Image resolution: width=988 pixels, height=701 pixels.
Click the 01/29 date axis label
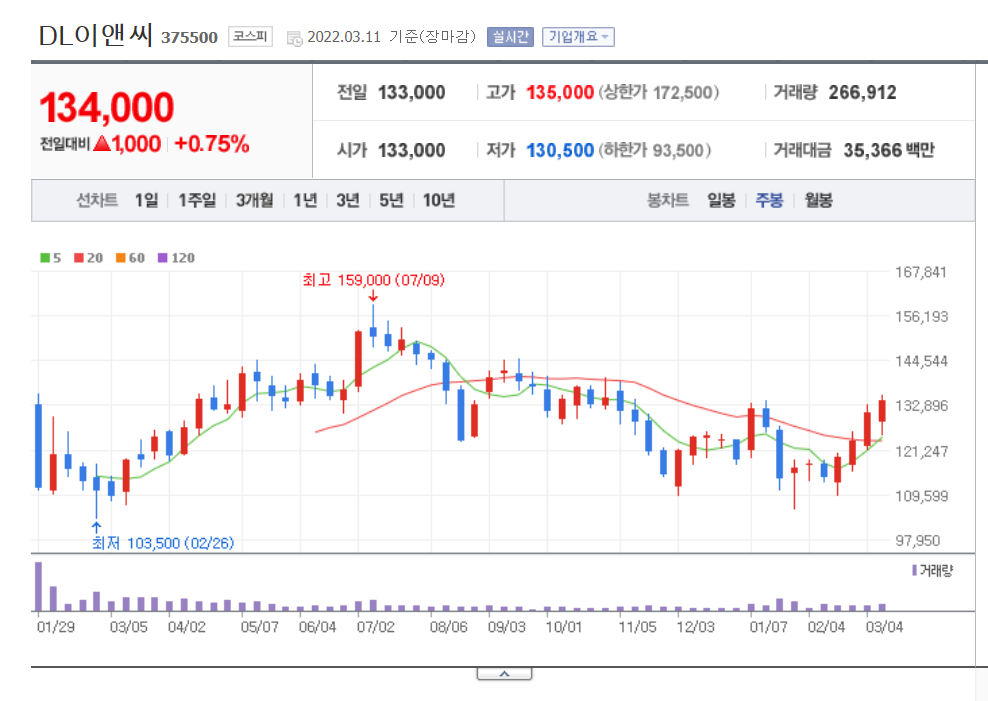[55, 627]
